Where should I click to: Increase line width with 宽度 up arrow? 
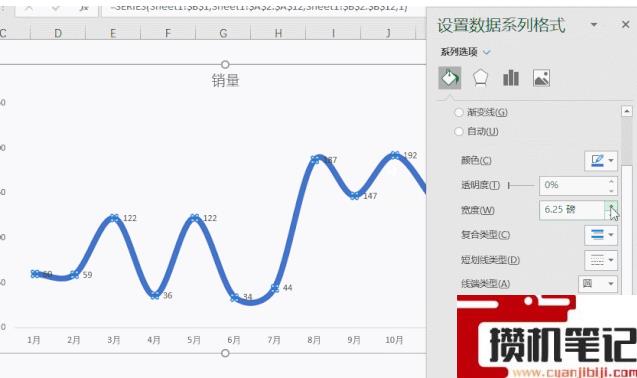611,206
